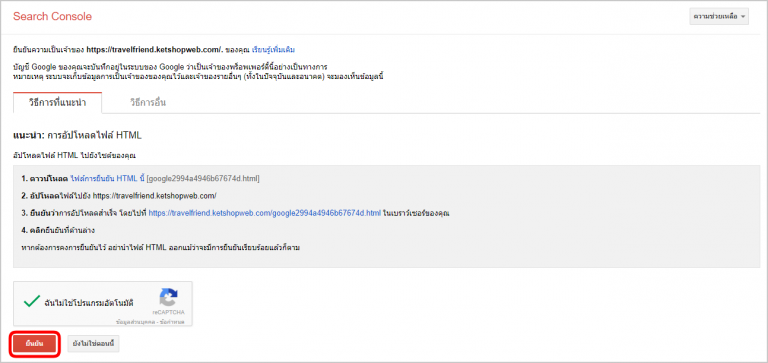Screen dimensions: 768x363
Task: Select the วิธีการที่แนะนำ tab
Action: click(x=58, y=103)
